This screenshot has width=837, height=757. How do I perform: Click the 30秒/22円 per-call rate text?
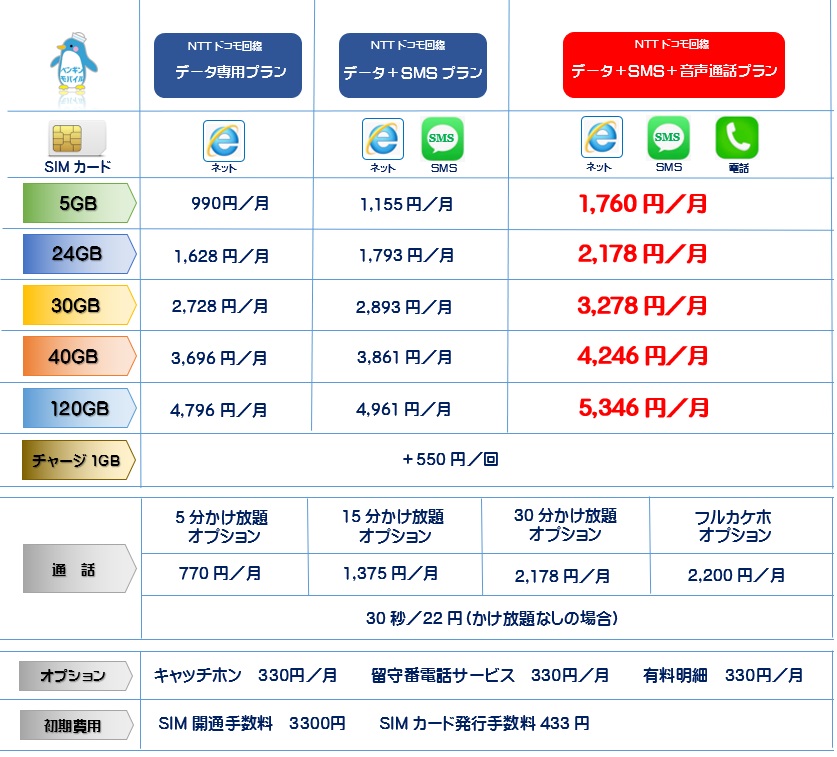492,618
